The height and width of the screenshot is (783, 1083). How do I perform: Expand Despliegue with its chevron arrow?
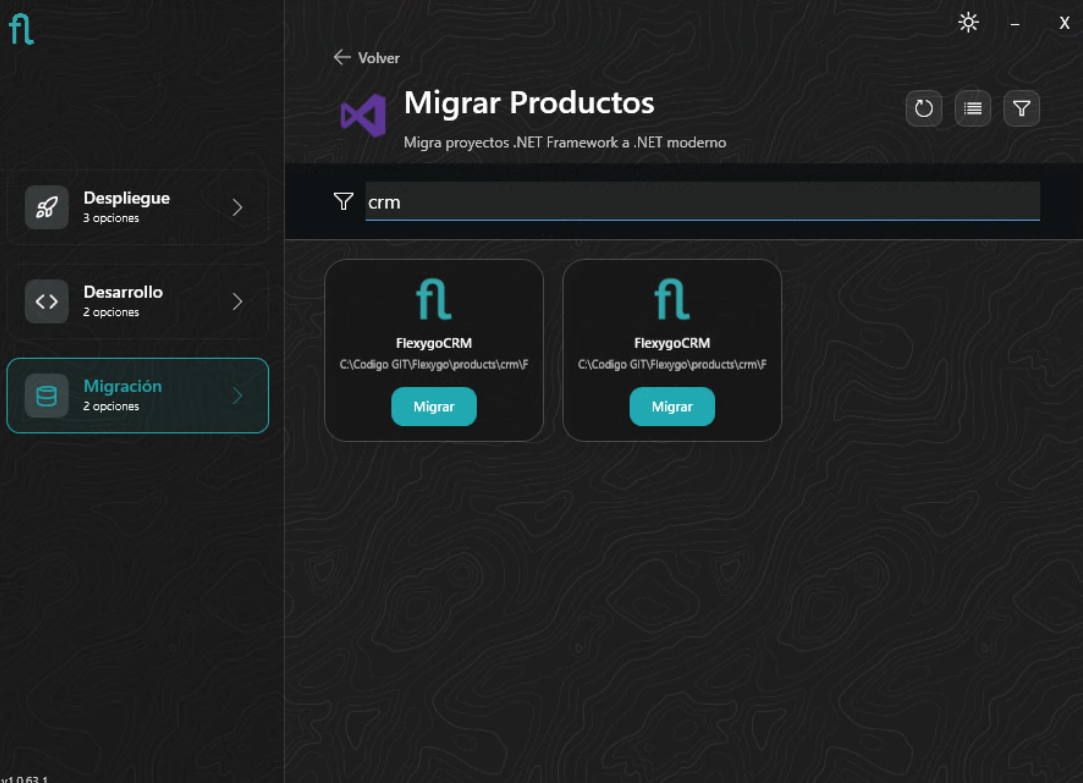pos(238,207)
